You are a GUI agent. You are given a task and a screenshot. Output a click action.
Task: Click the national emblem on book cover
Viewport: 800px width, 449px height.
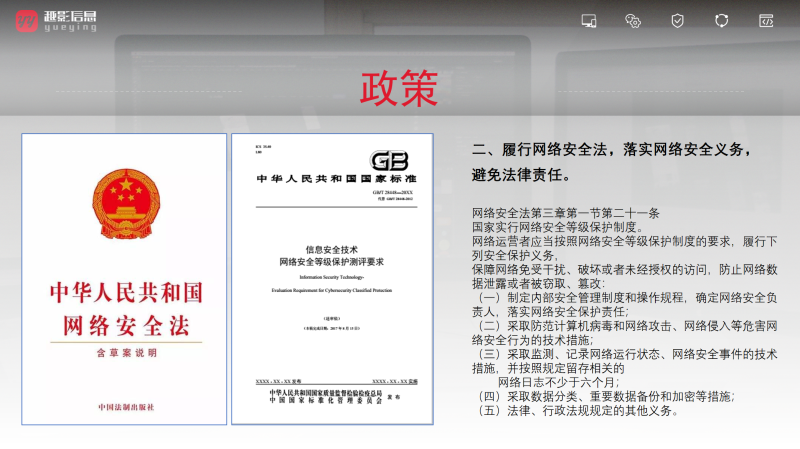coord(126,204)
